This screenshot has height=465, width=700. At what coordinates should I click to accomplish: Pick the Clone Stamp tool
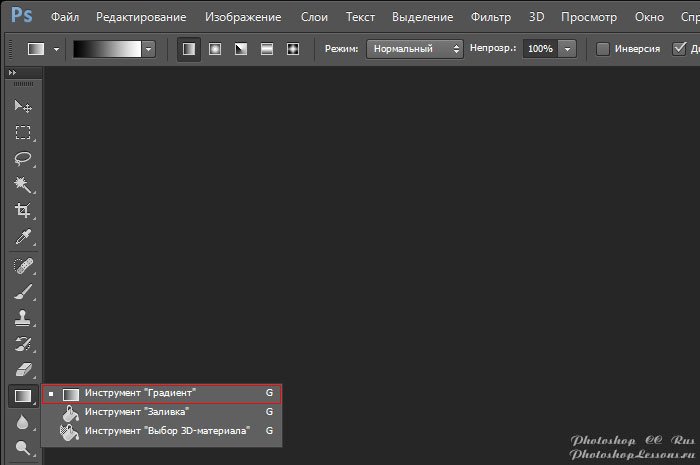pyautogui.click(x=22, y=318)
